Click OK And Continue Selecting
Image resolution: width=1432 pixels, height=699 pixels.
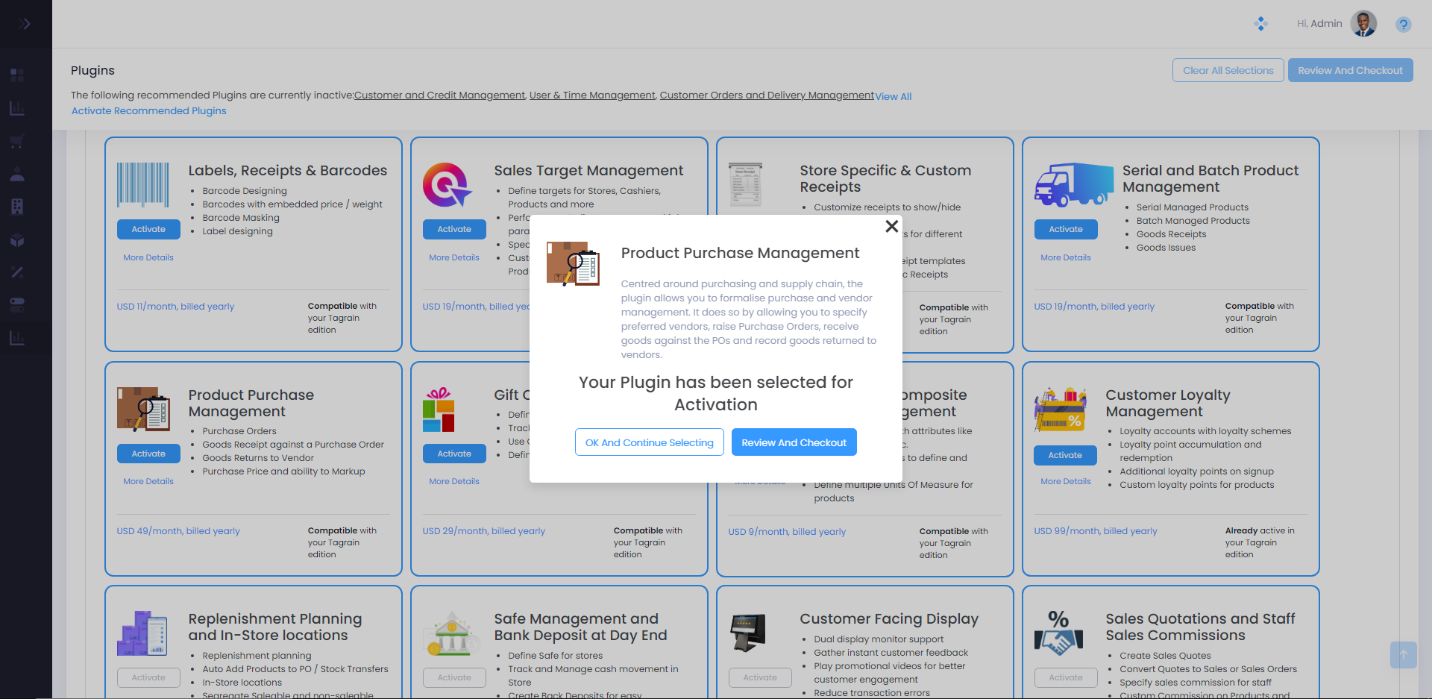(649, 442)
